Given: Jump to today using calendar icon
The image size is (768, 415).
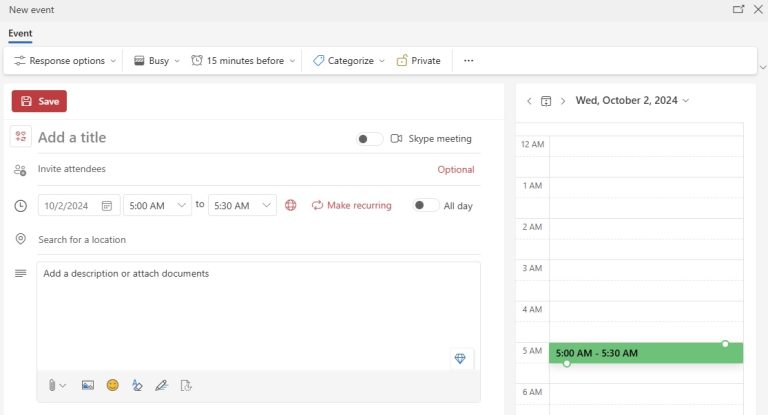Looking at the screenshot, I should point(546,101).
